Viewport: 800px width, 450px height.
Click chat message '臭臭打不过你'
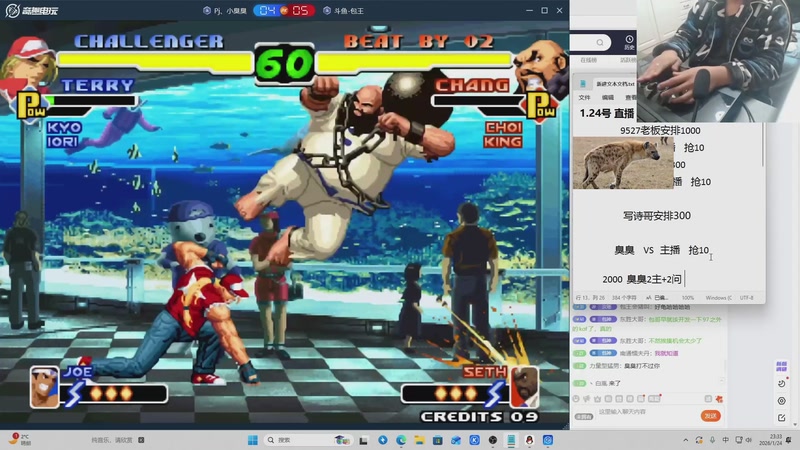point(642,366)
